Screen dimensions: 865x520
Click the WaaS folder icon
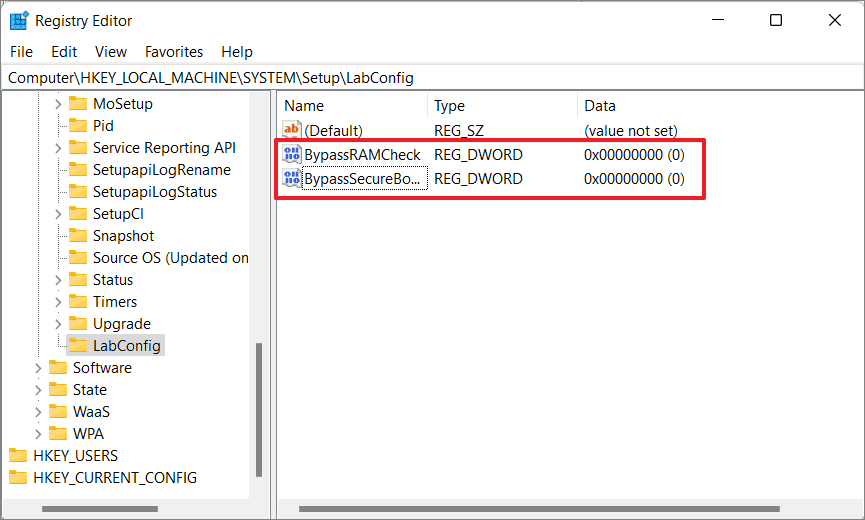pos(58,412)
